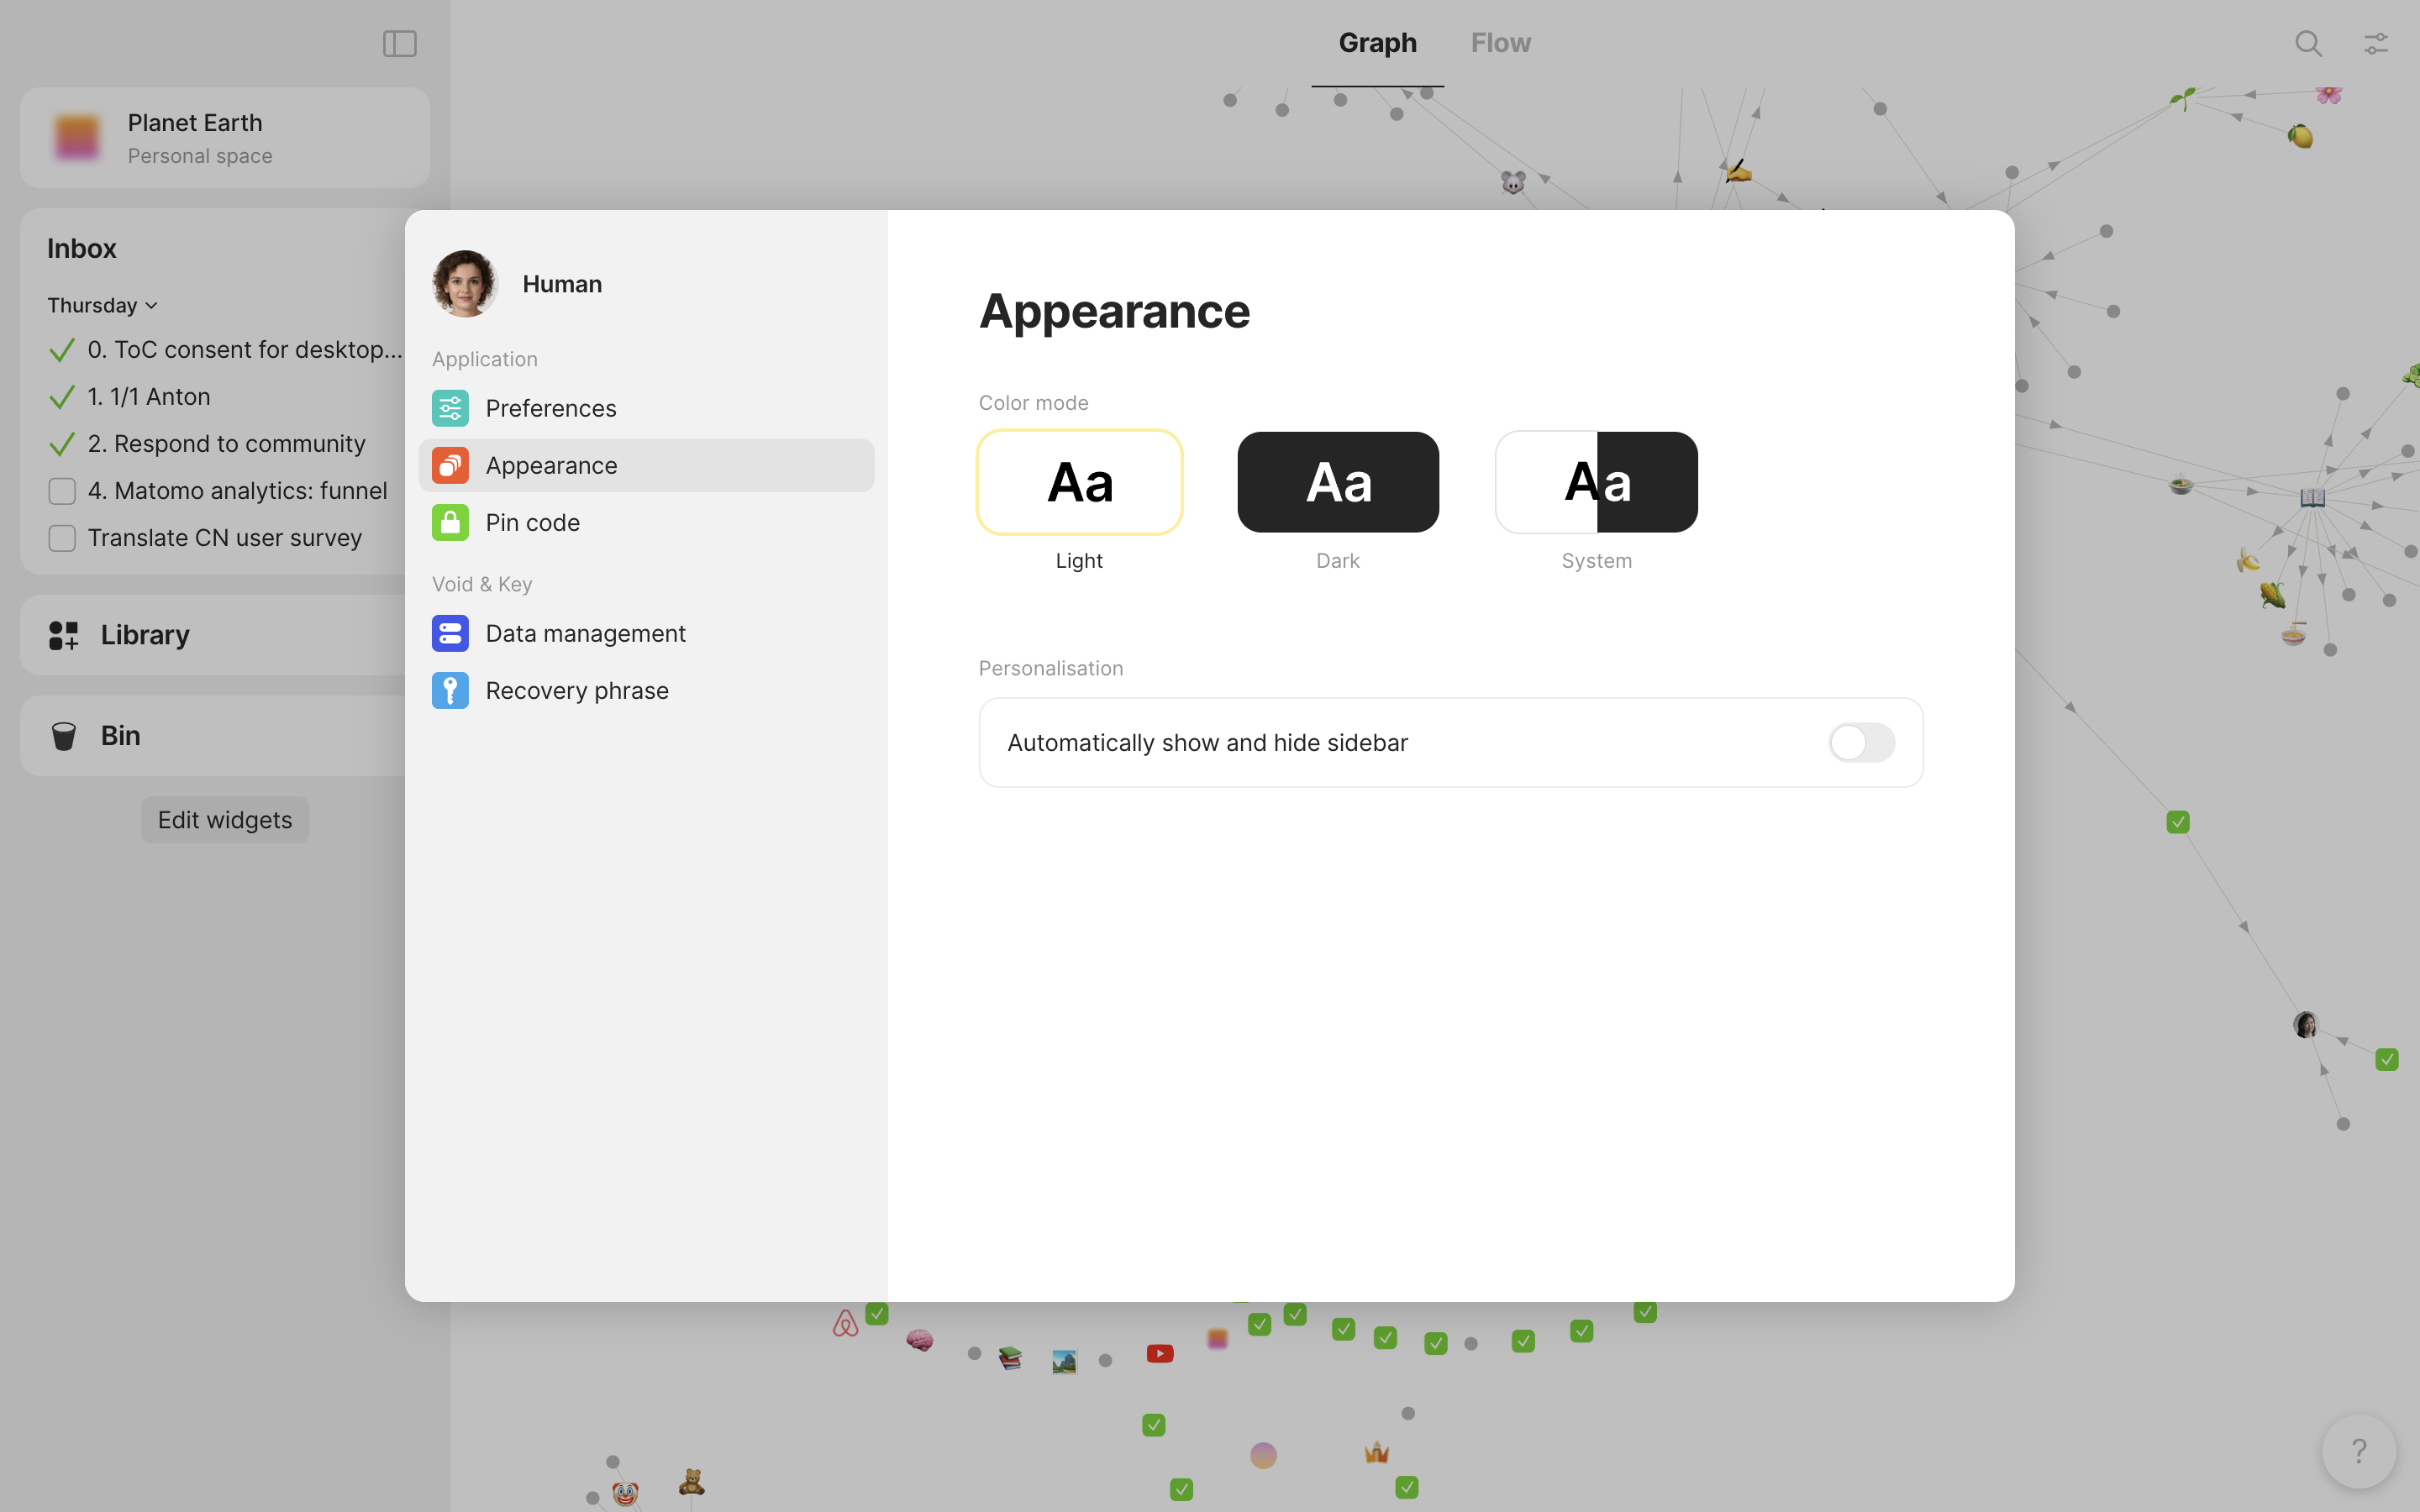Screen dimensions: 2420x1512
Task: Click the sidebar toggle icon
Action: 399,43
